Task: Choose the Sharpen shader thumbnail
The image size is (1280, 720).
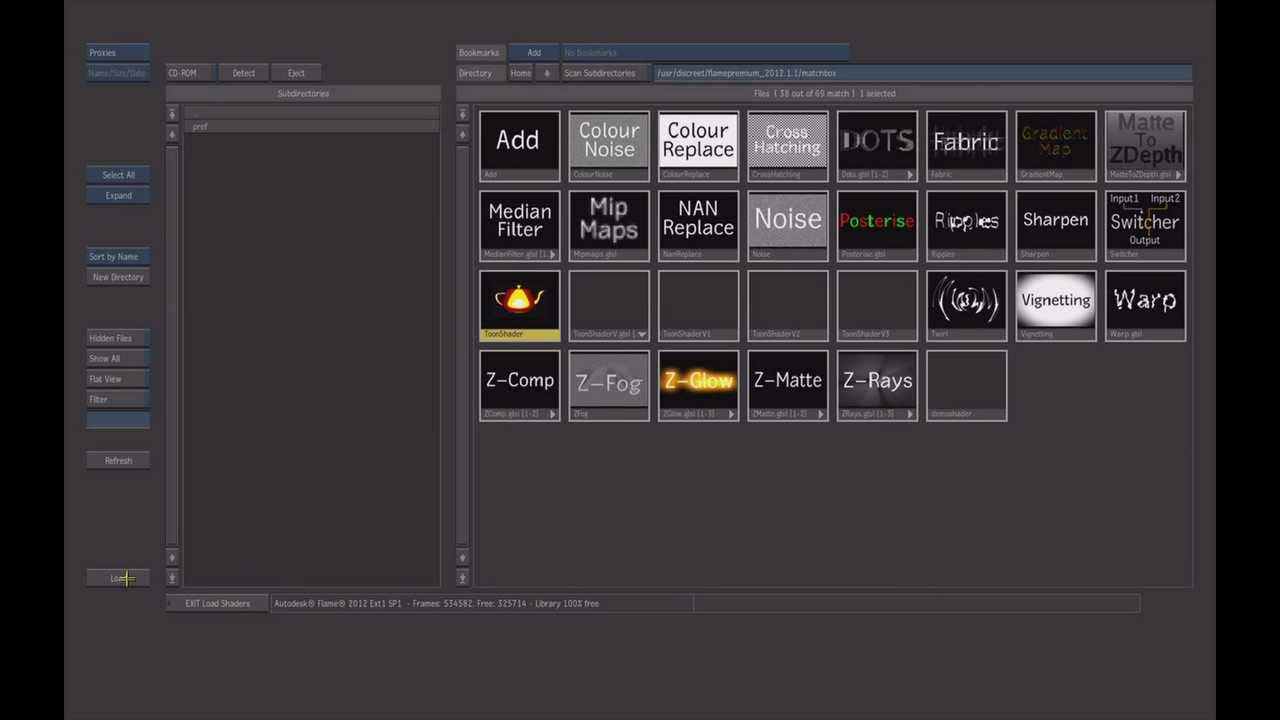Action: tap(1056, 226)
